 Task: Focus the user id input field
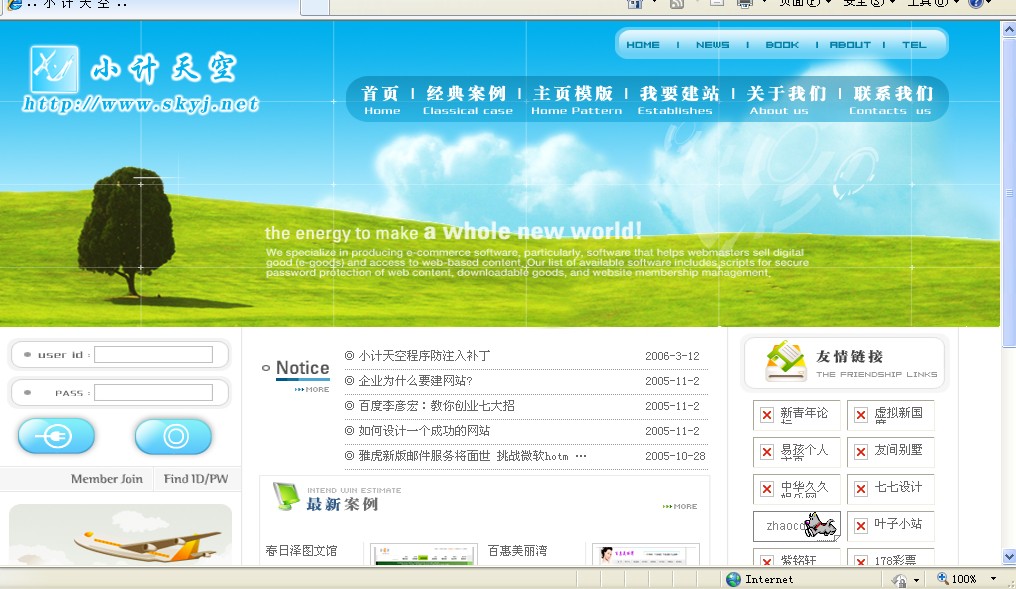(154, 354)
